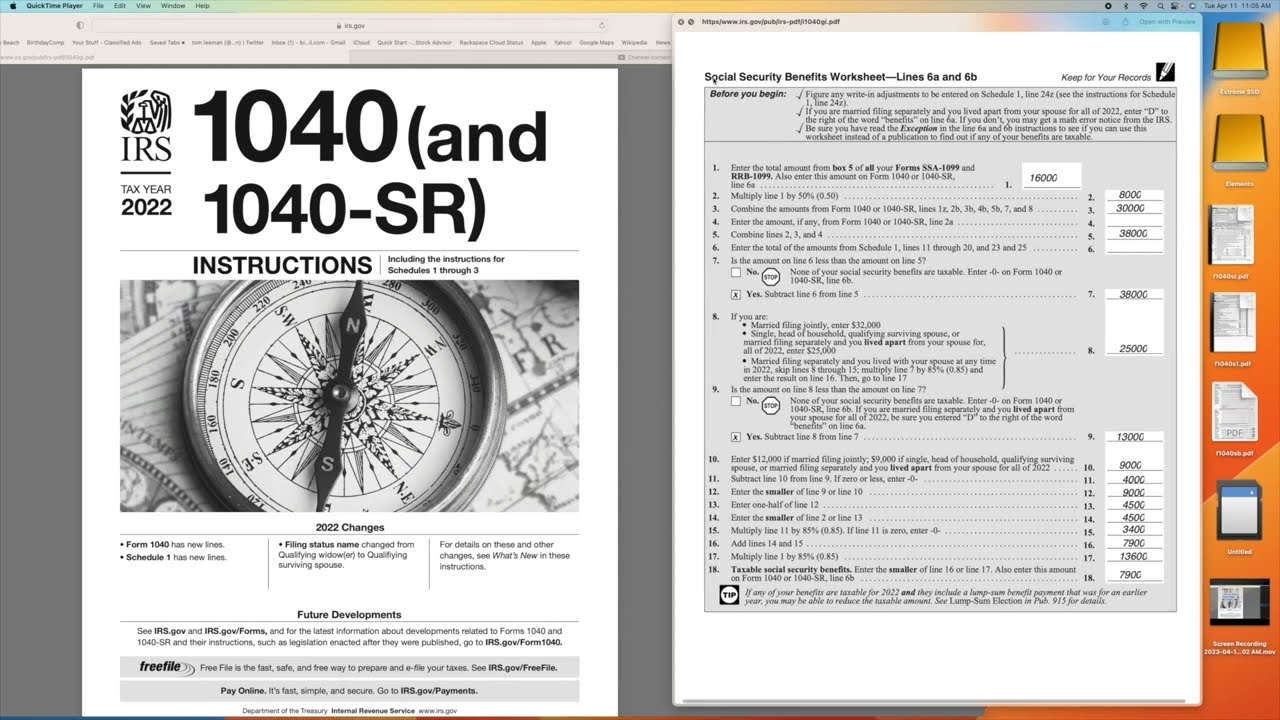Uncheck the Yes box on worksheet line 7
Viewport: 1280px width, 720px height.
click(736, 295)
